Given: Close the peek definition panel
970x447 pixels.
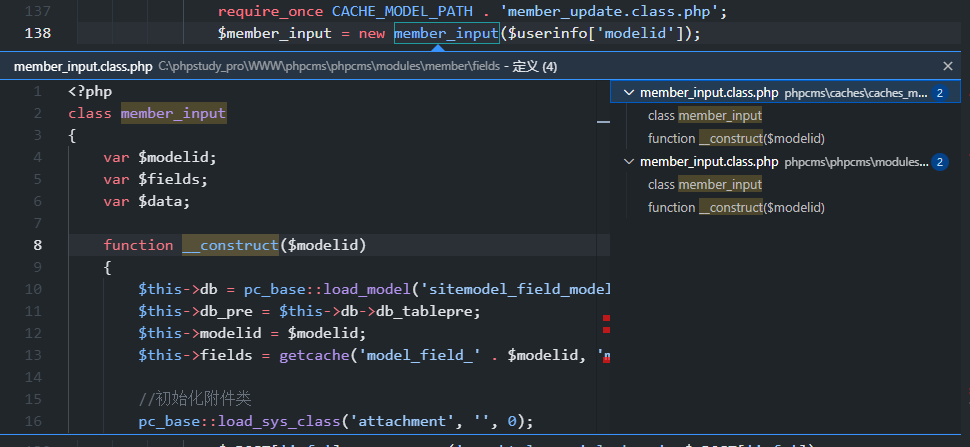Looking at the screenshot, I should pos(947,66).
